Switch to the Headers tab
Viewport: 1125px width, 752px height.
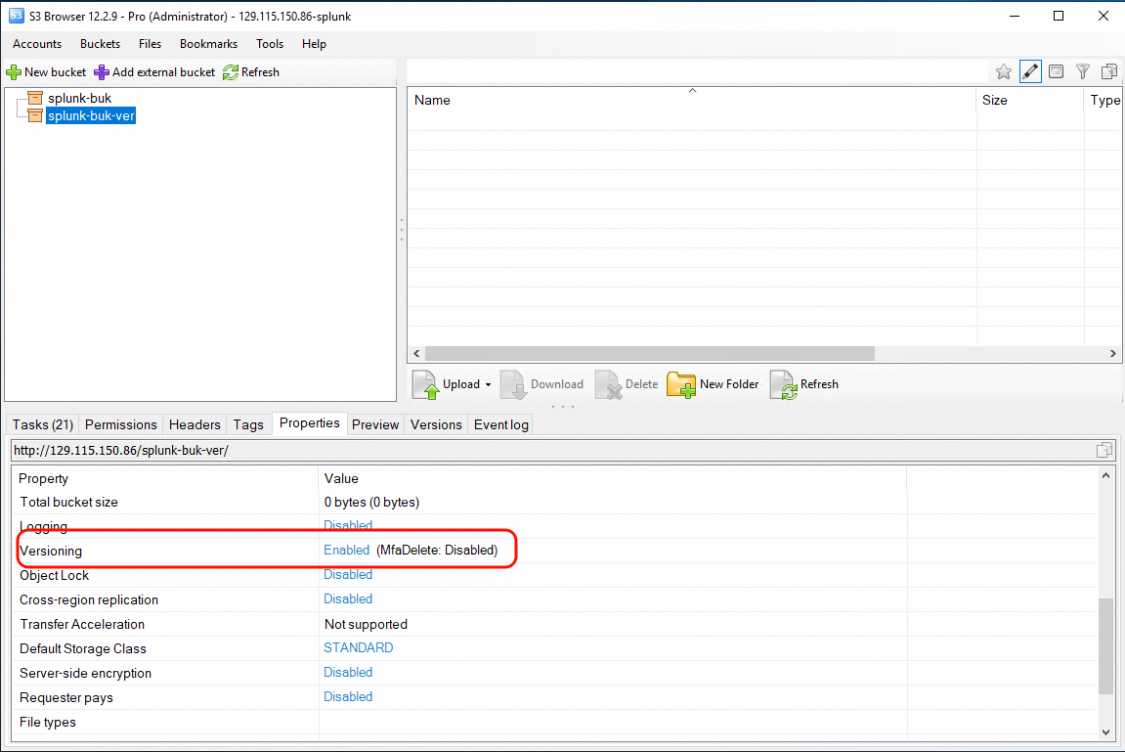194,425
